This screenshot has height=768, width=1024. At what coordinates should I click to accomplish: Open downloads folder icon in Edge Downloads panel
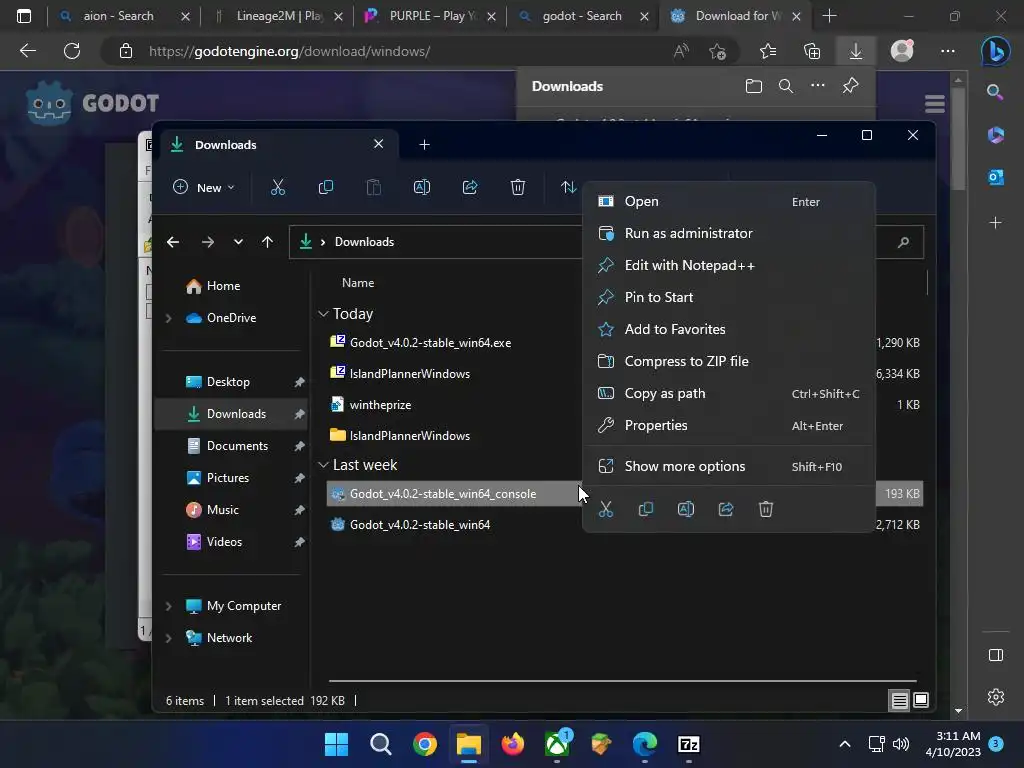point(754,86)
